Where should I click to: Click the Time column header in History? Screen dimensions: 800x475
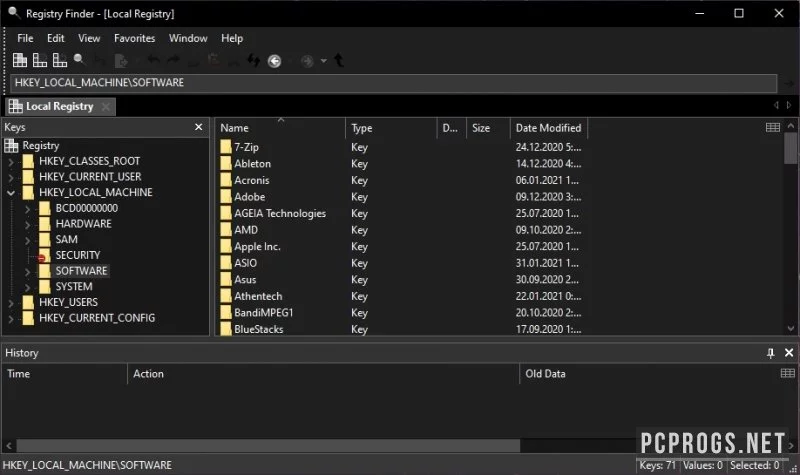click(x=64, y=374)
